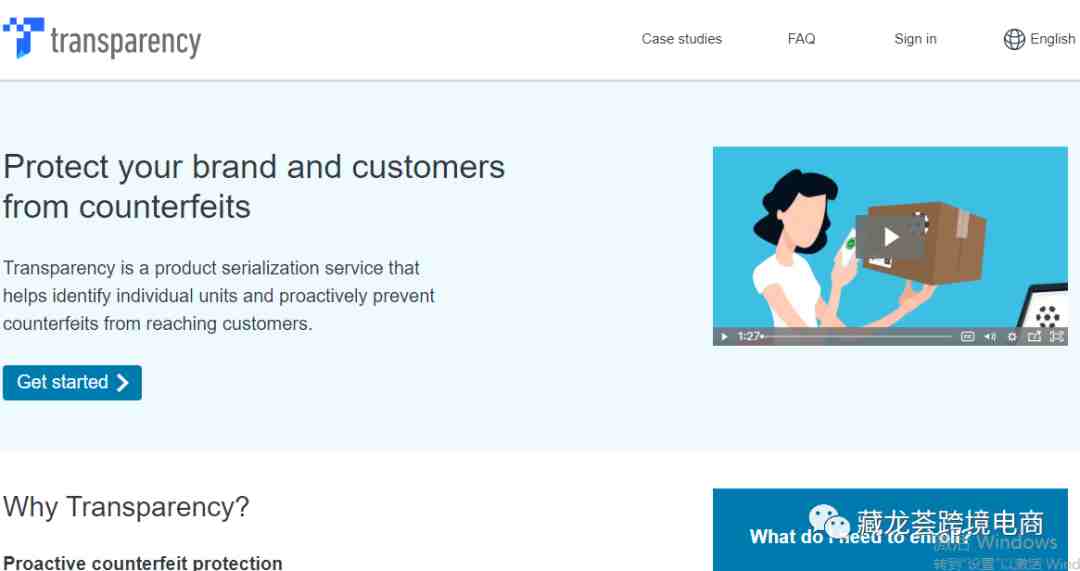This screenshot has width=1080, height=571.
Task: Click the transparency wordmark text
Action: coord(126,42)
